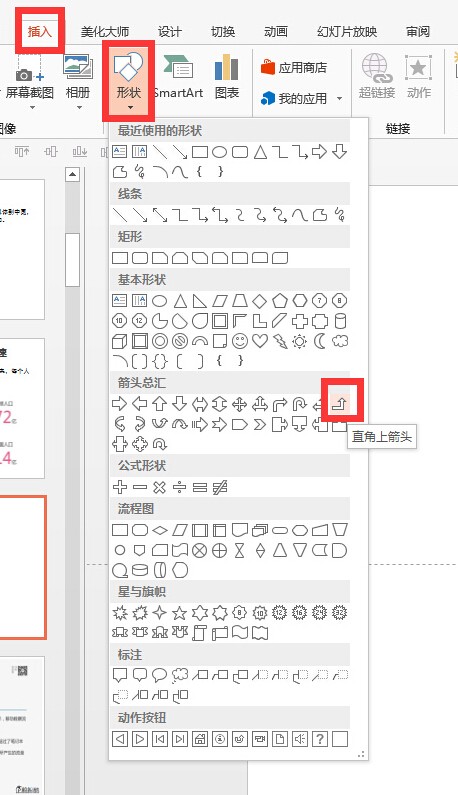Select the Movie camera action button
The width and height of the screenshot is (458, 795).
pyautogui.click(x=260, y=739)
